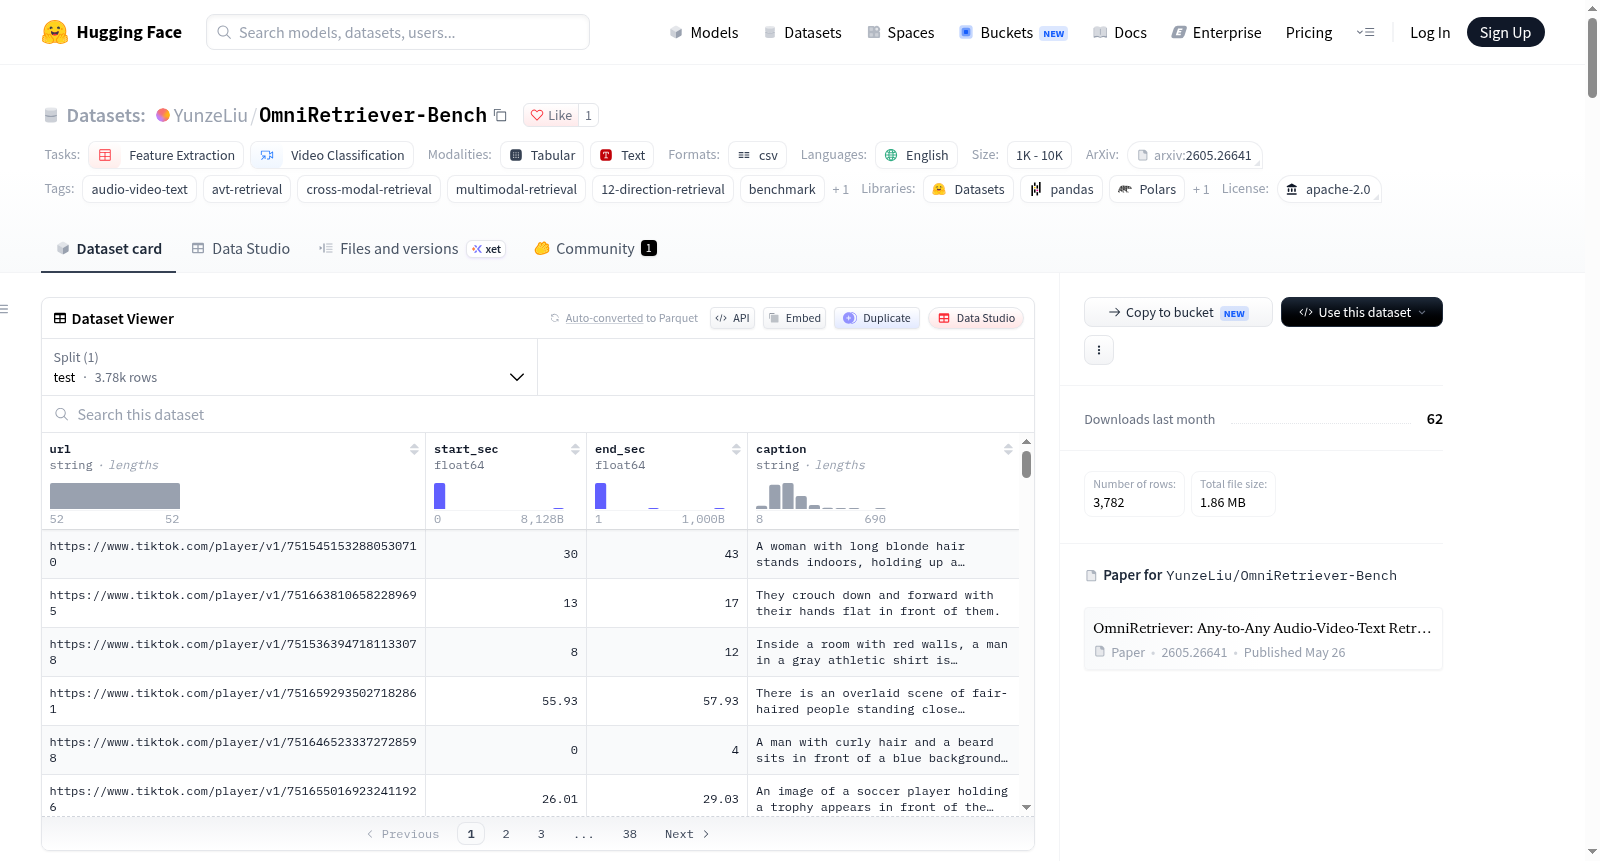This screenshot has height=861, width=1600.
Task: Show one more hidden tag
Action: pyautogui.click(x=840, y=189)
